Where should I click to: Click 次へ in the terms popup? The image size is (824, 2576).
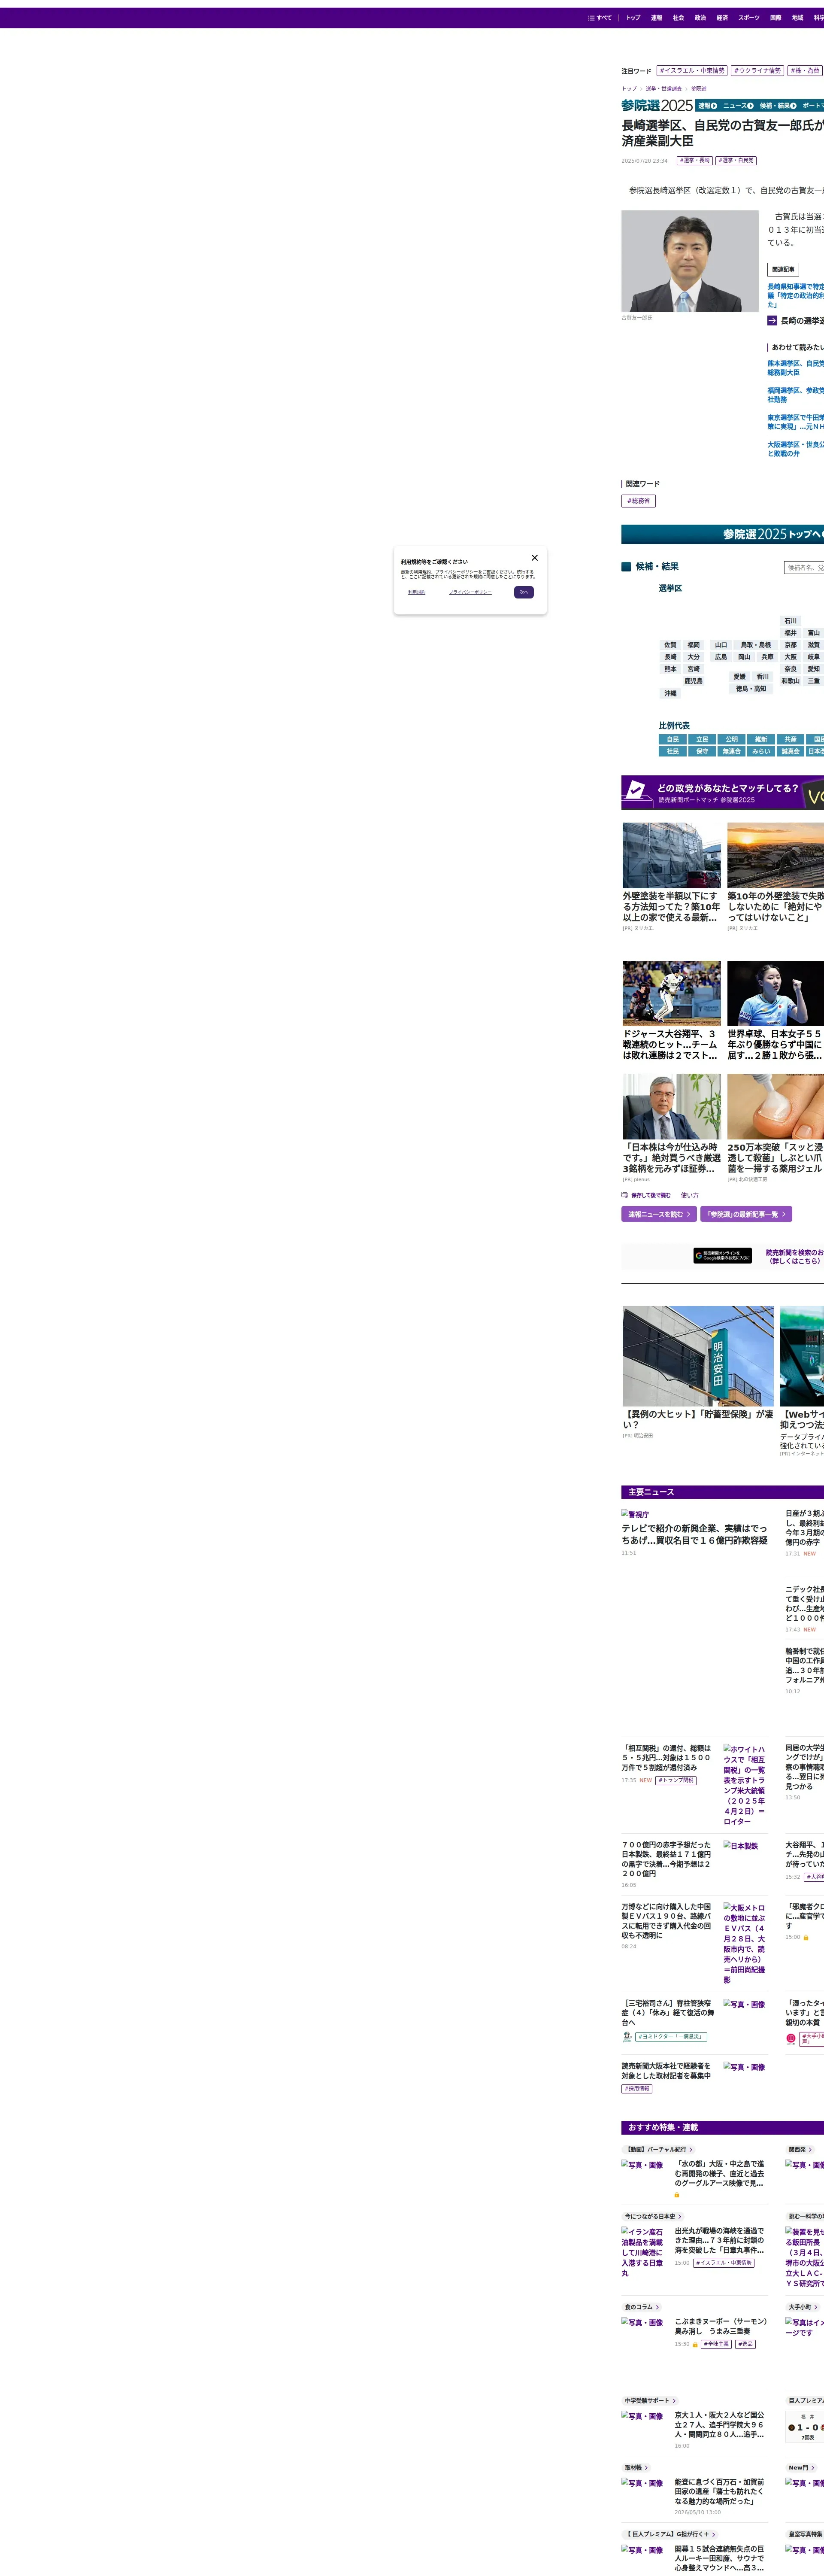[x=524, y=592]
